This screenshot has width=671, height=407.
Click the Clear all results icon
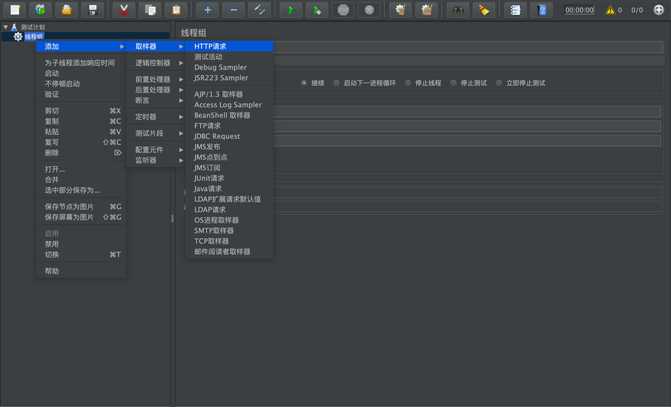click(427, 10)
